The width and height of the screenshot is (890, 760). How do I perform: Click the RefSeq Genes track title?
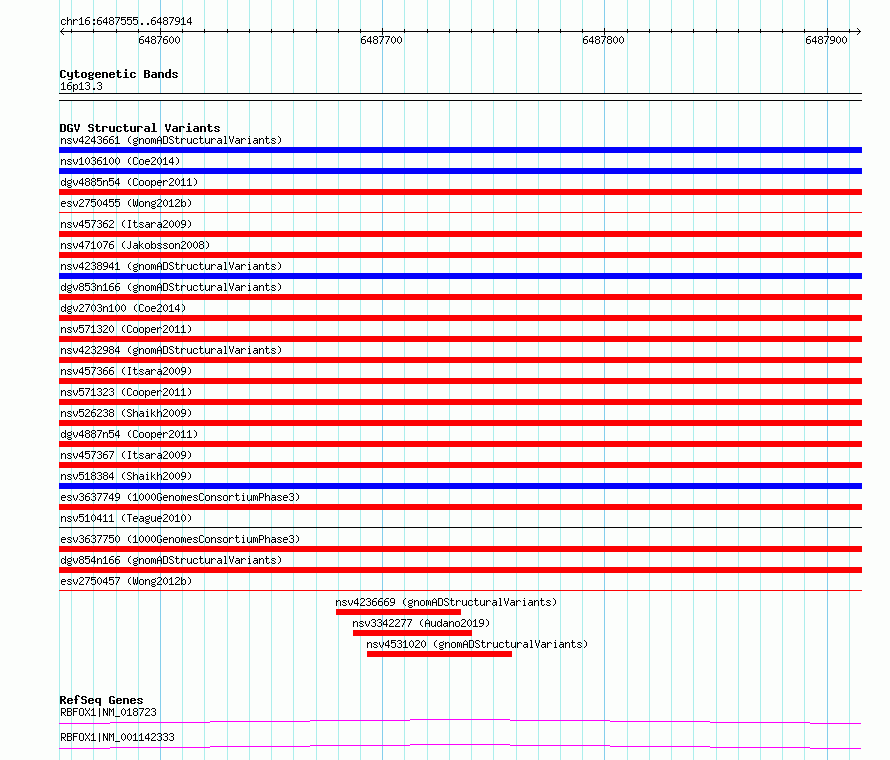click(102, 700)
